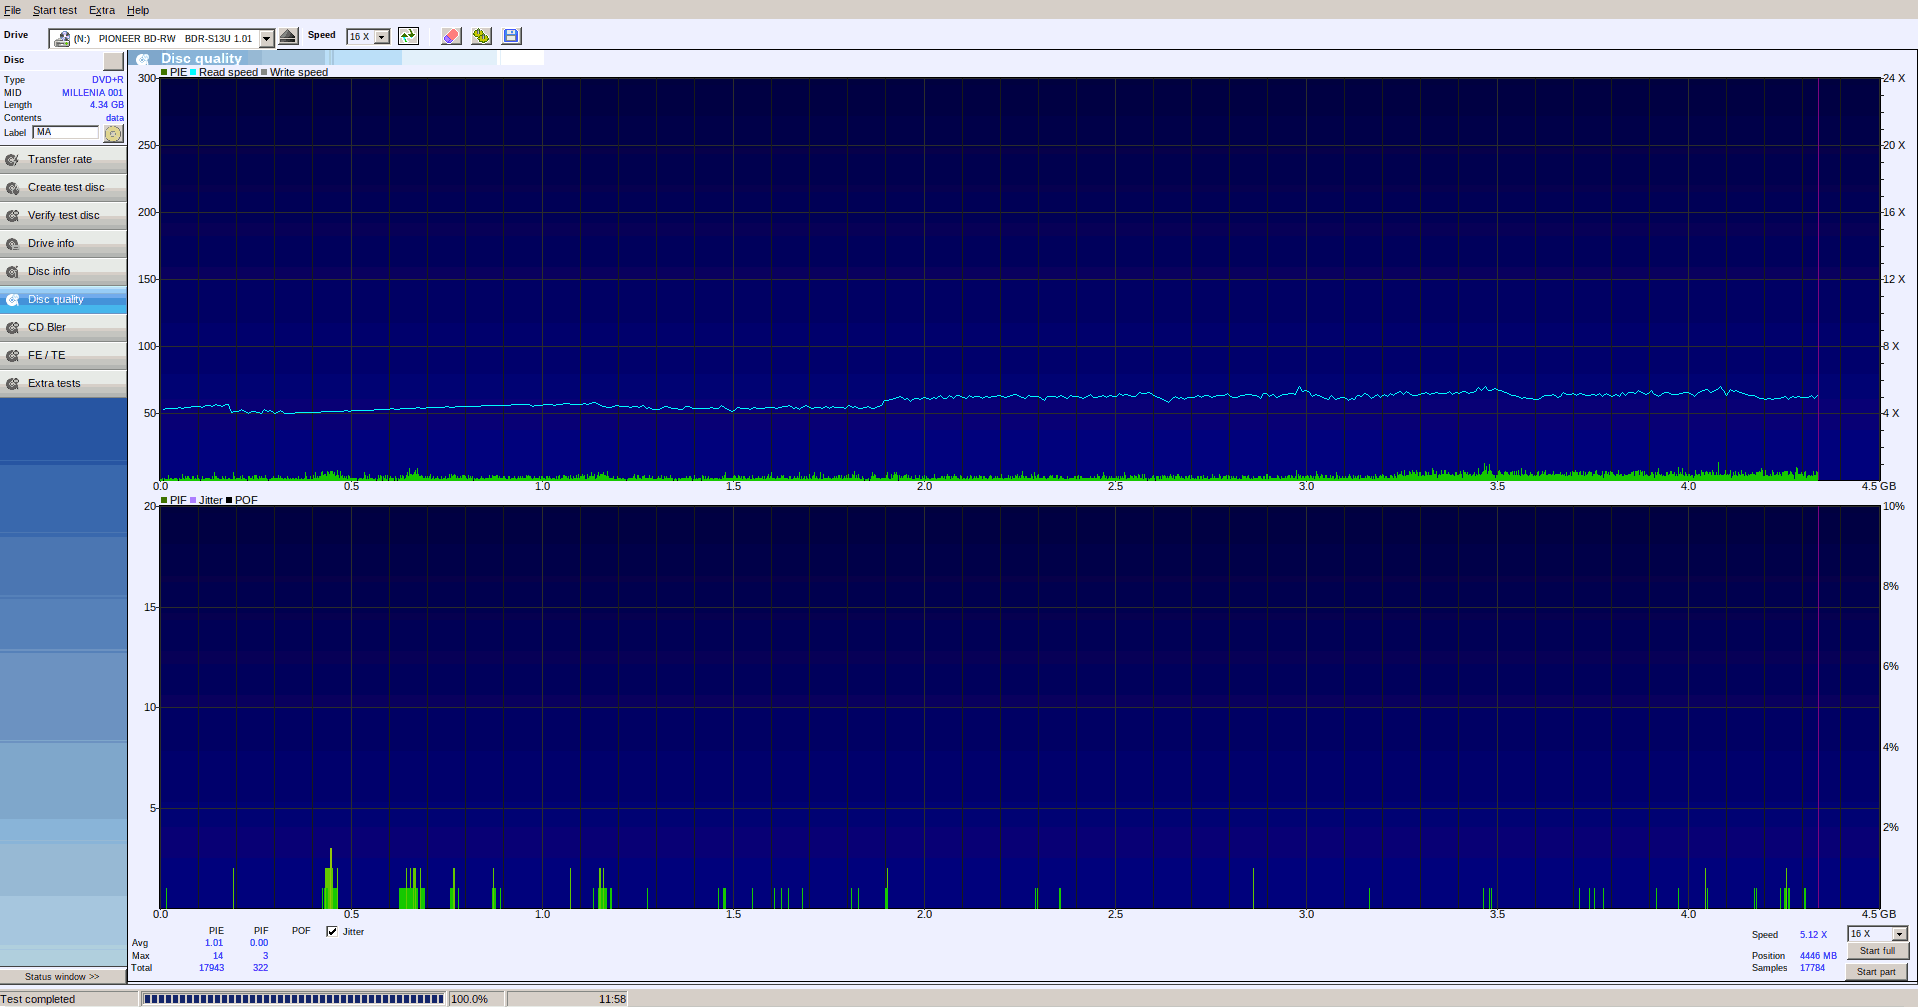Open the toolbar Speed dropdown
Image resolution: width=1918 pixels, height=1007 pixels.
click(x=381, y=36)
